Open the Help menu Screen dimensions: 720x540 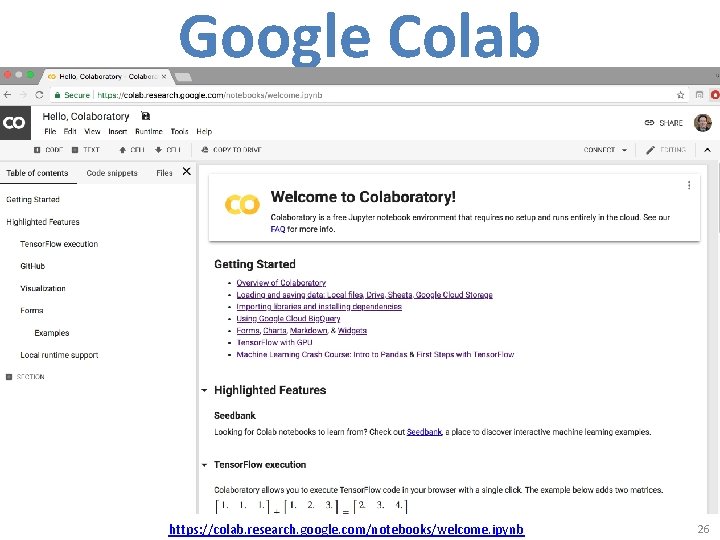click(204, 131)
